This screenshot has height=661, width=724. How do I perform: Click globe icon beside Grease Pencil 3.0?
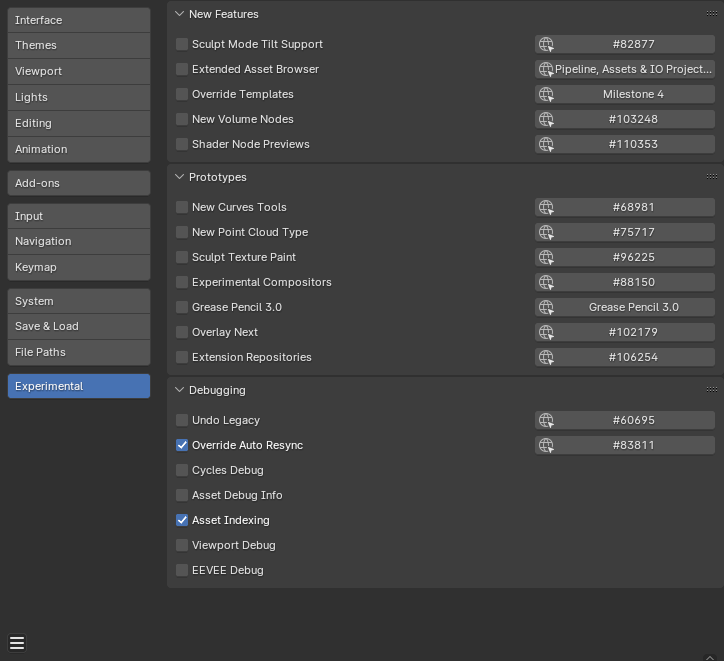point(546,307)
